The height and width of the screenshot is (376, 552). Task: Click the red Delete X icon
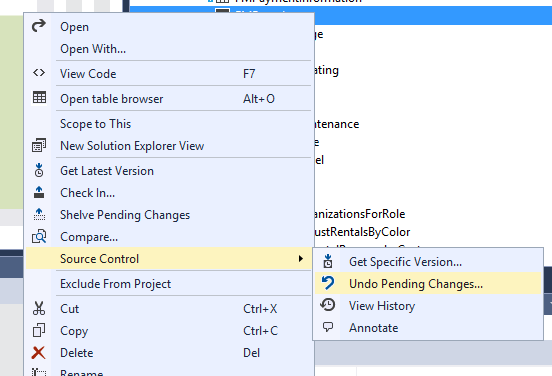point(38,352)
